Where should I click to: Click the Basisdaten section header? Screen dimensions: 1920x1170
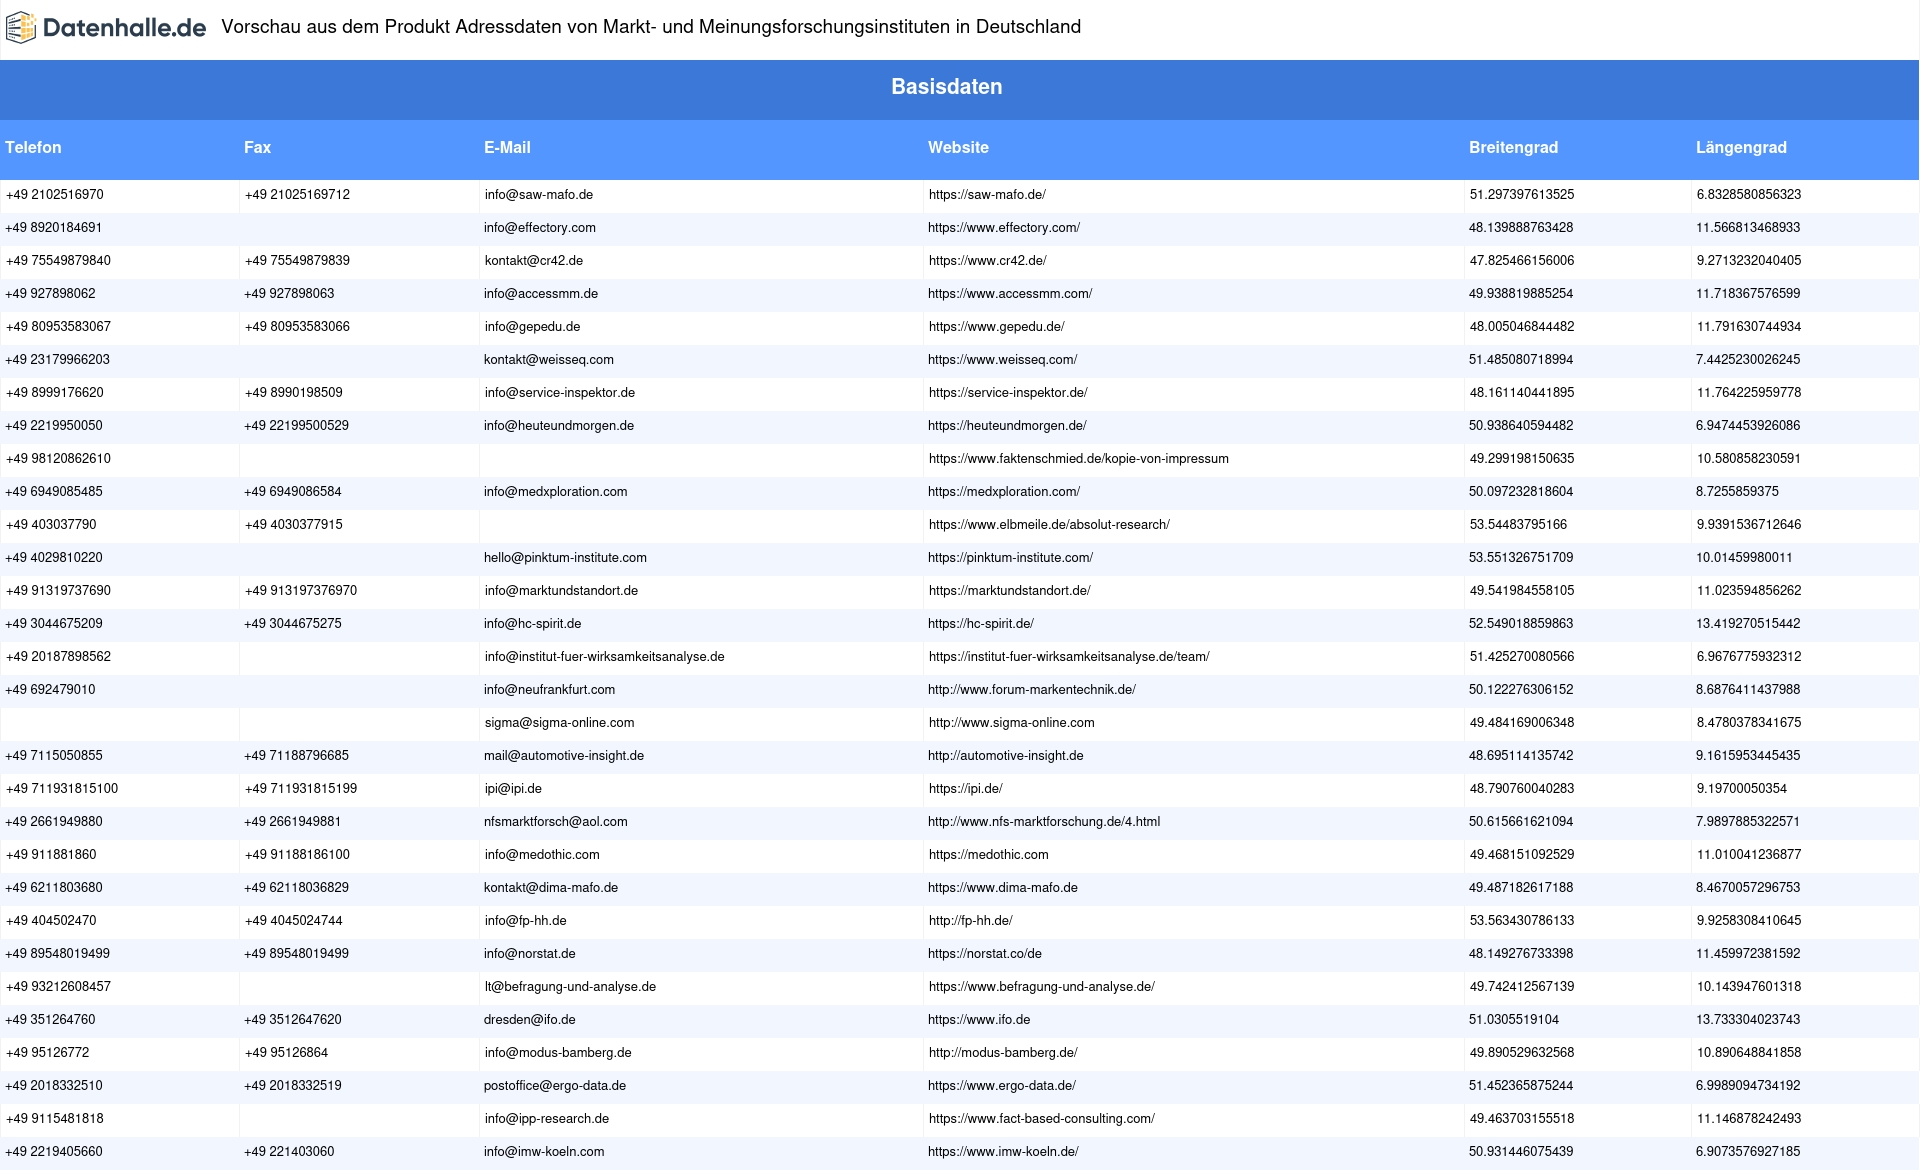tap(947, 87)
